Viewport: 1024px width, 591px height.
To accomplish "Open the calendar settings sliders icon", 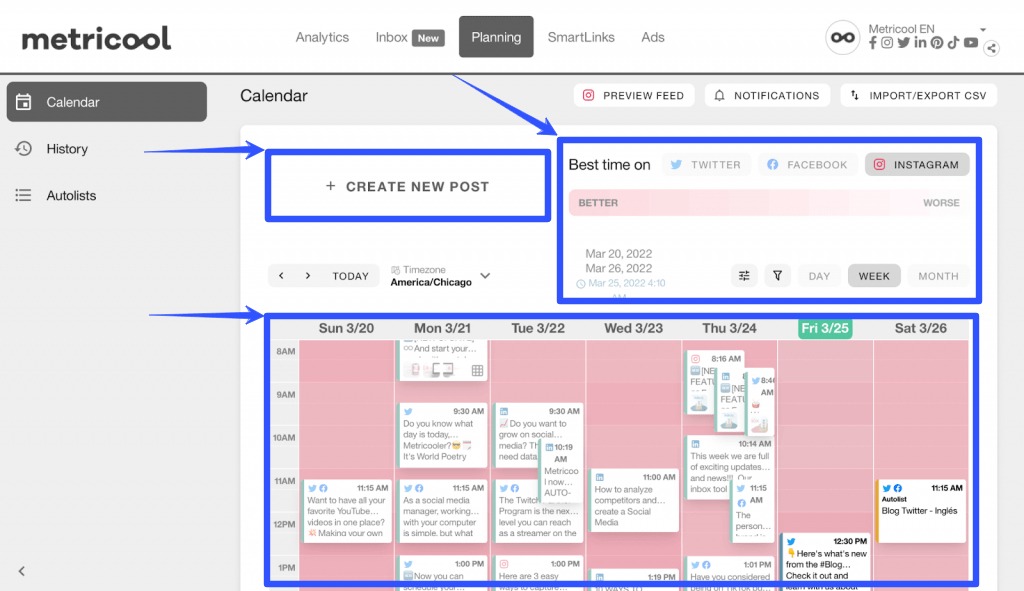I will click(744, 276).
